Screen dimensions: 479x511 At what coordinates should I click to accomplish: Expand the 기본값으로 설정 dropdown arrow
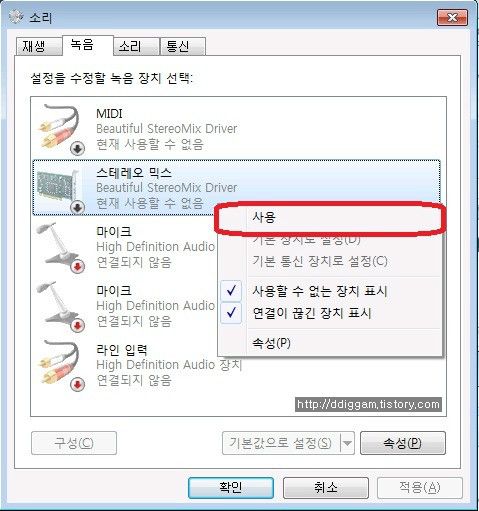pyautogui.click(x=347, y=443)
